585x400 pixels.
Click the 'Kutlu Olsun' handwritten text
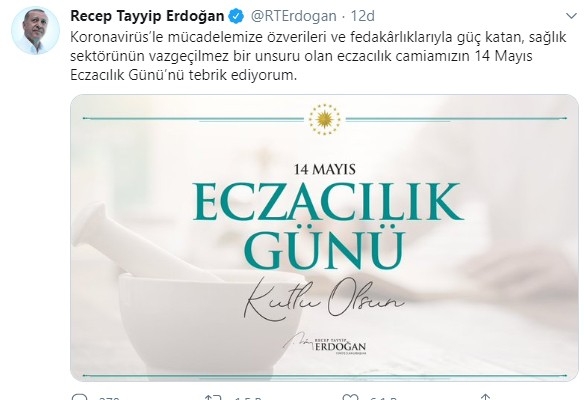coord(324,299)
